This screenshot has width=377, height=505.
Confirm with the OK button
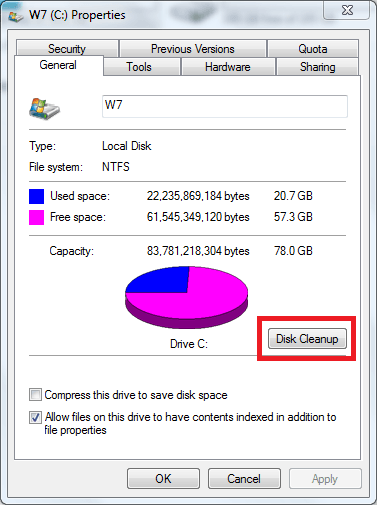click(x=163, y=479)
